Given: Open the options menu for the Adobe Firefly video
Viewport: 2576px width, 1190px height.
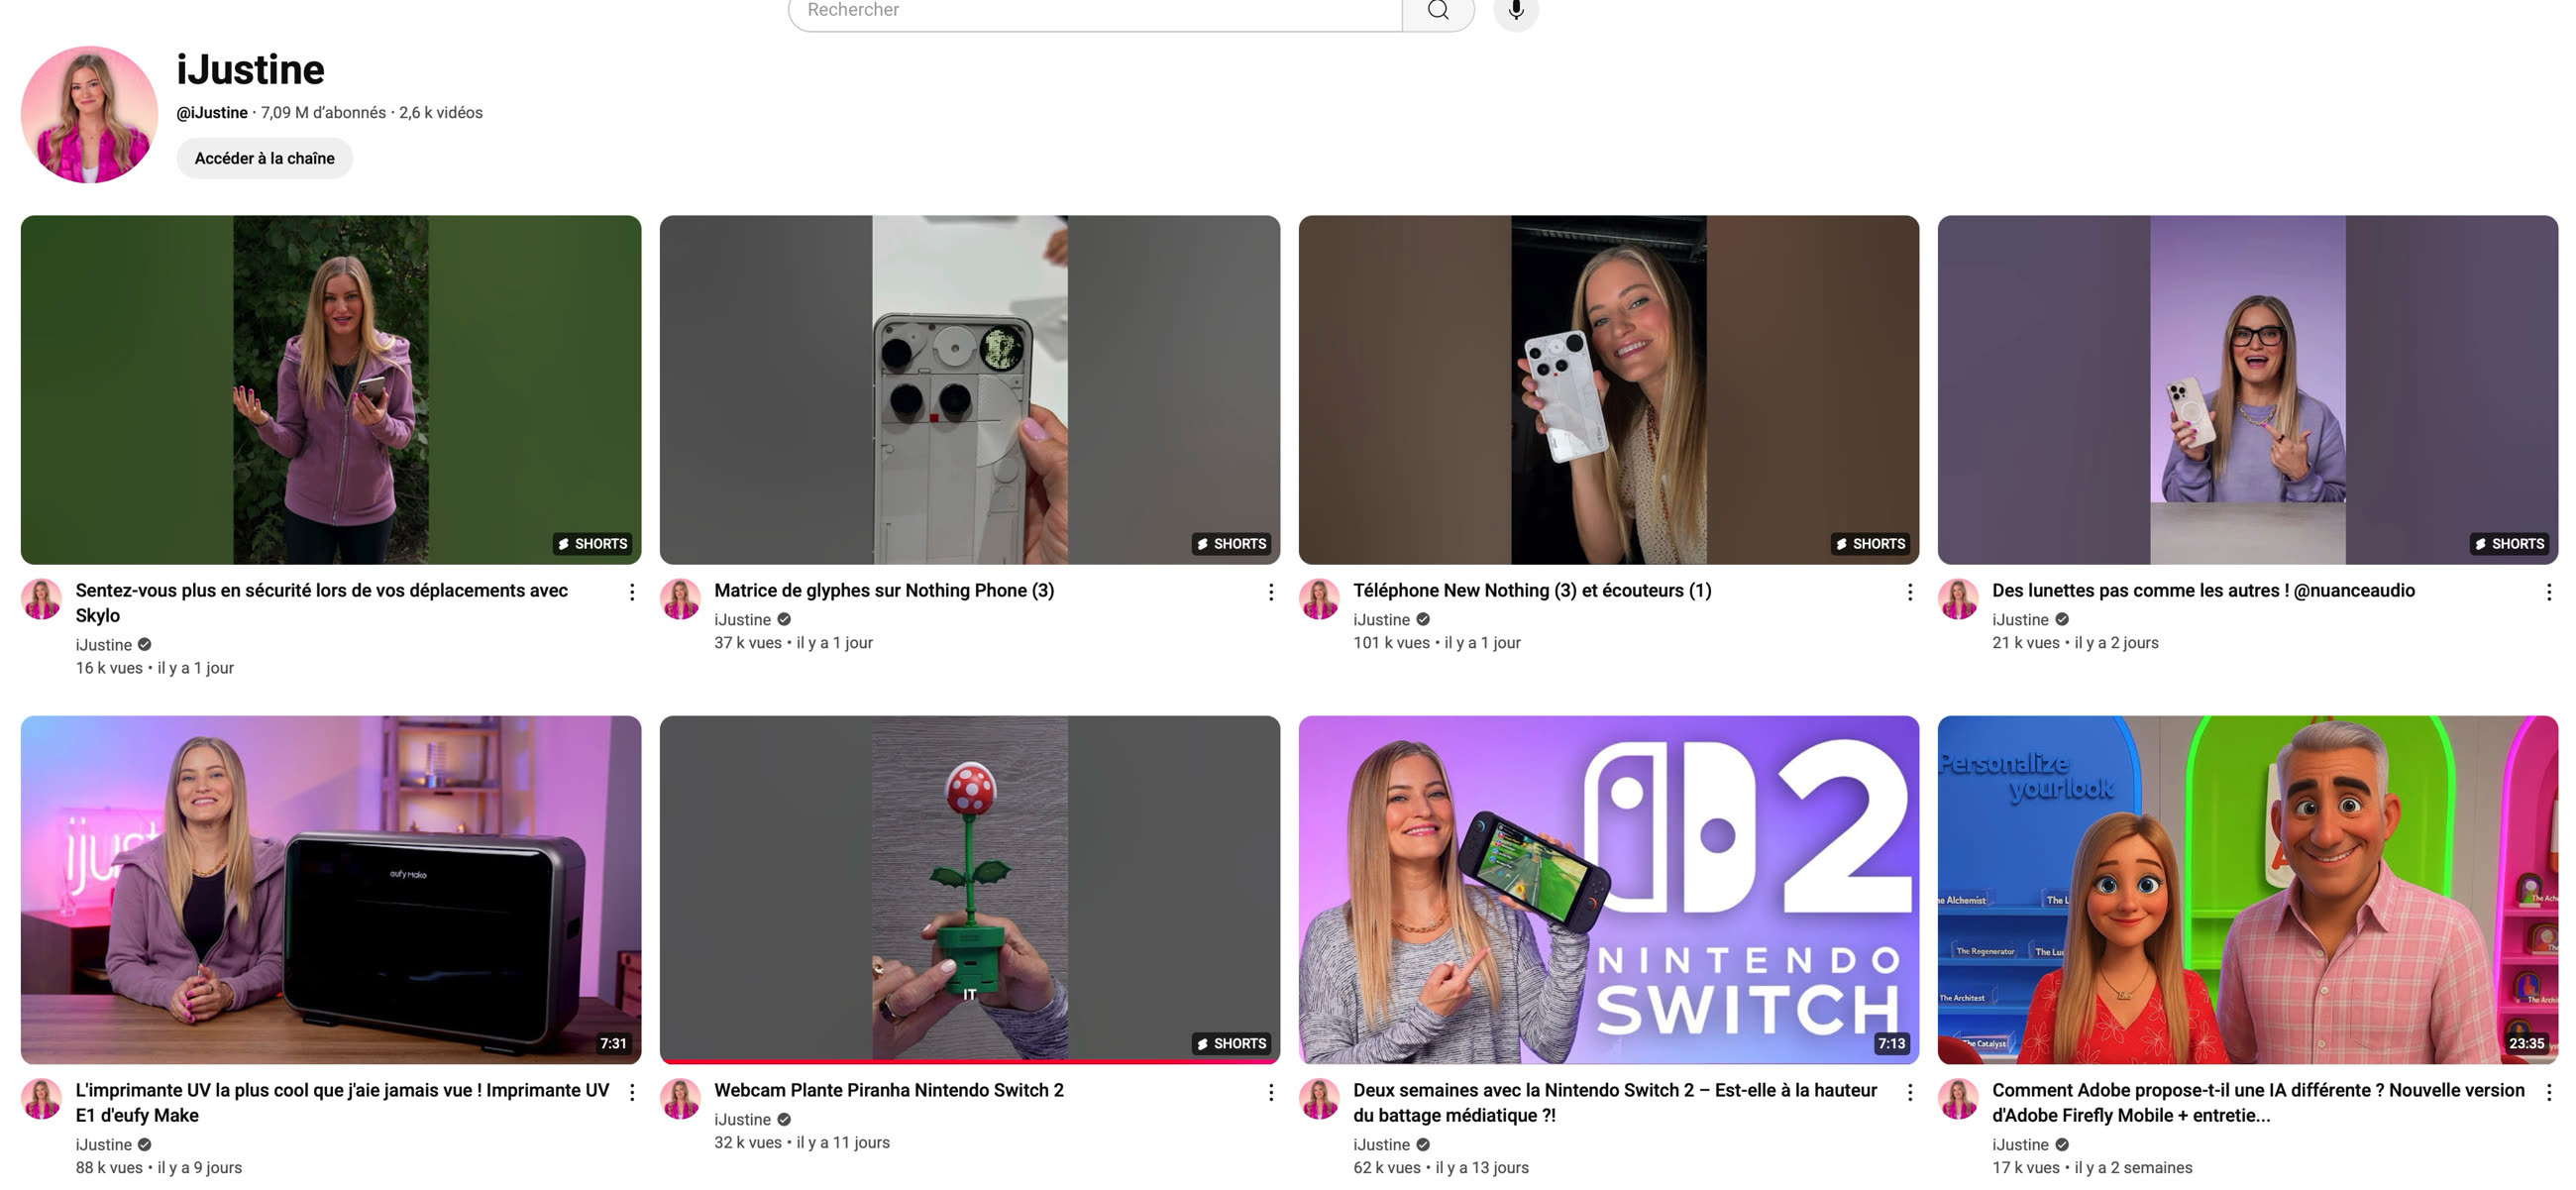Looking at the screenshot, I should (2549, 1092).
